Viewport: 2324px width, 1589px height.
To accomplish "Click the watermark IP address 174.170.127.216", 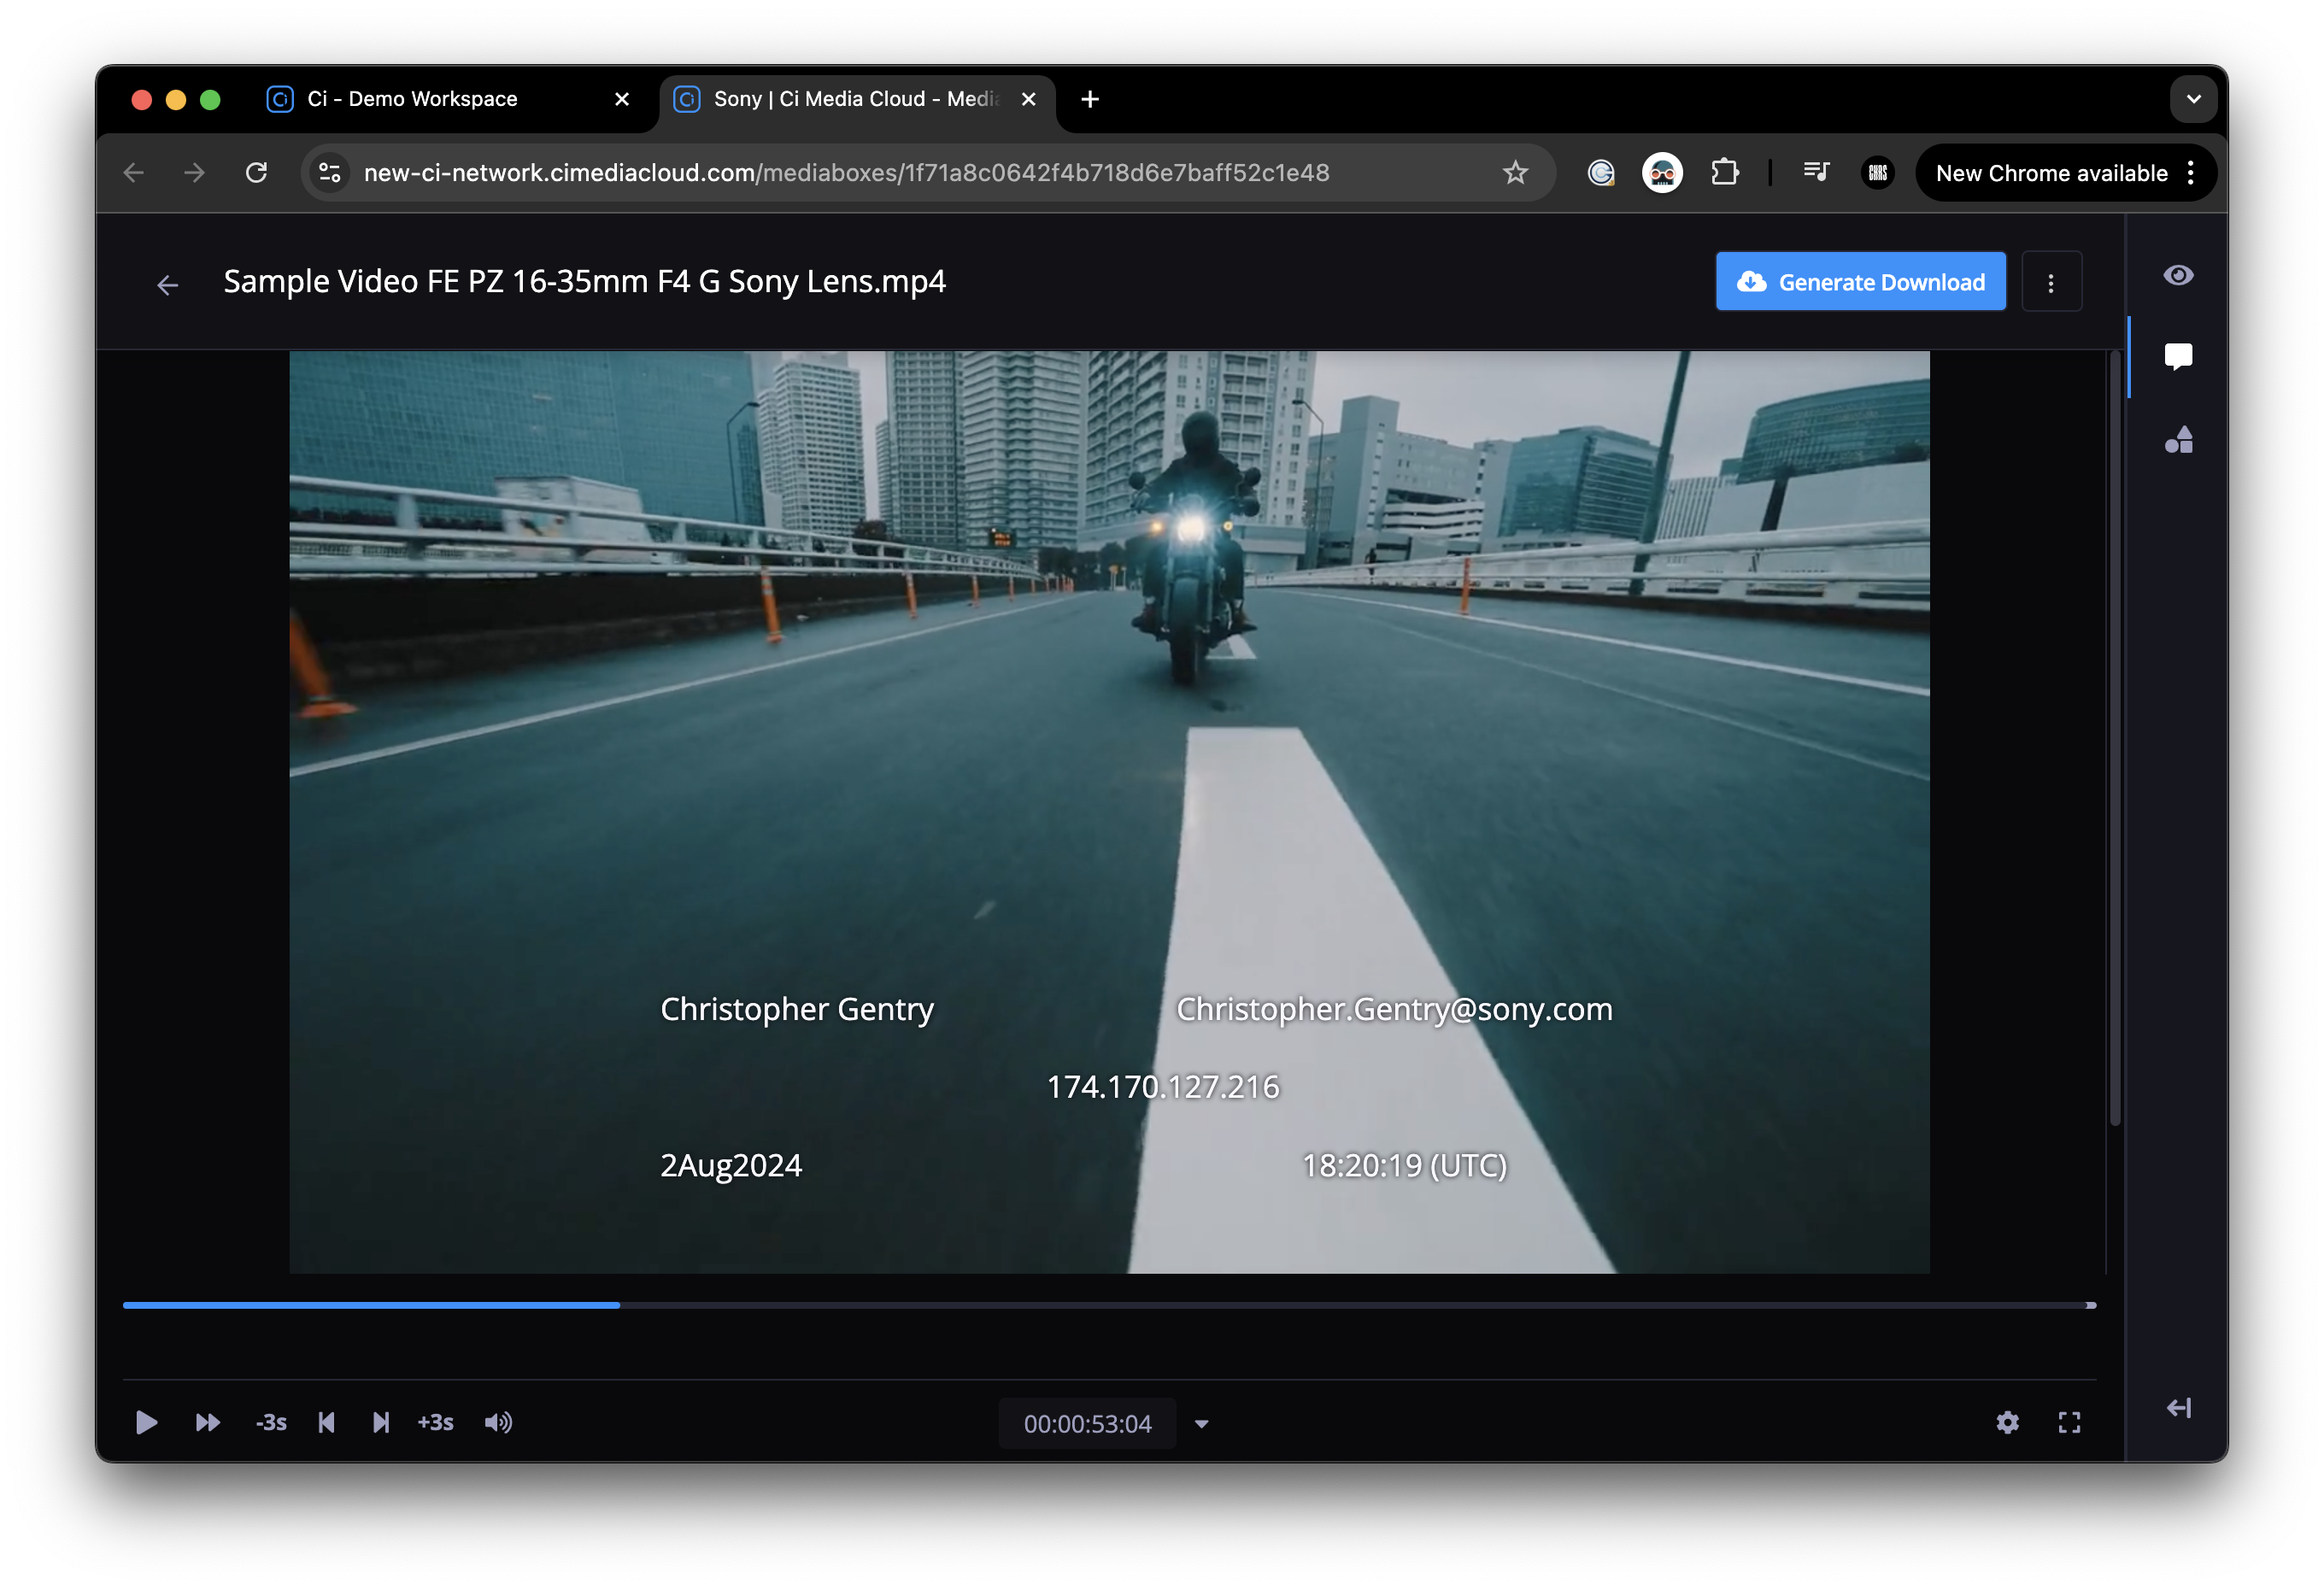I will pyautogui.click(x=1163, y=1087).
